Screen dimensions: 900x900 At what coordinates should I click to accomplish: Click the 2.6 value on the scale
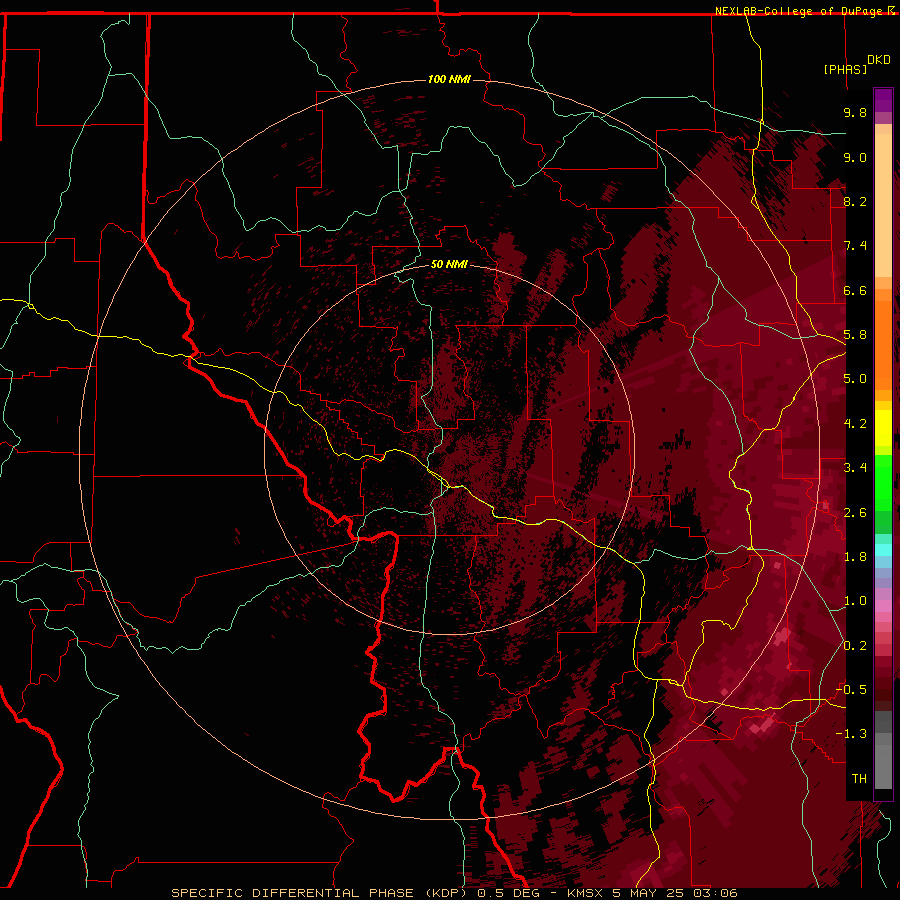[x=855, y=513]
